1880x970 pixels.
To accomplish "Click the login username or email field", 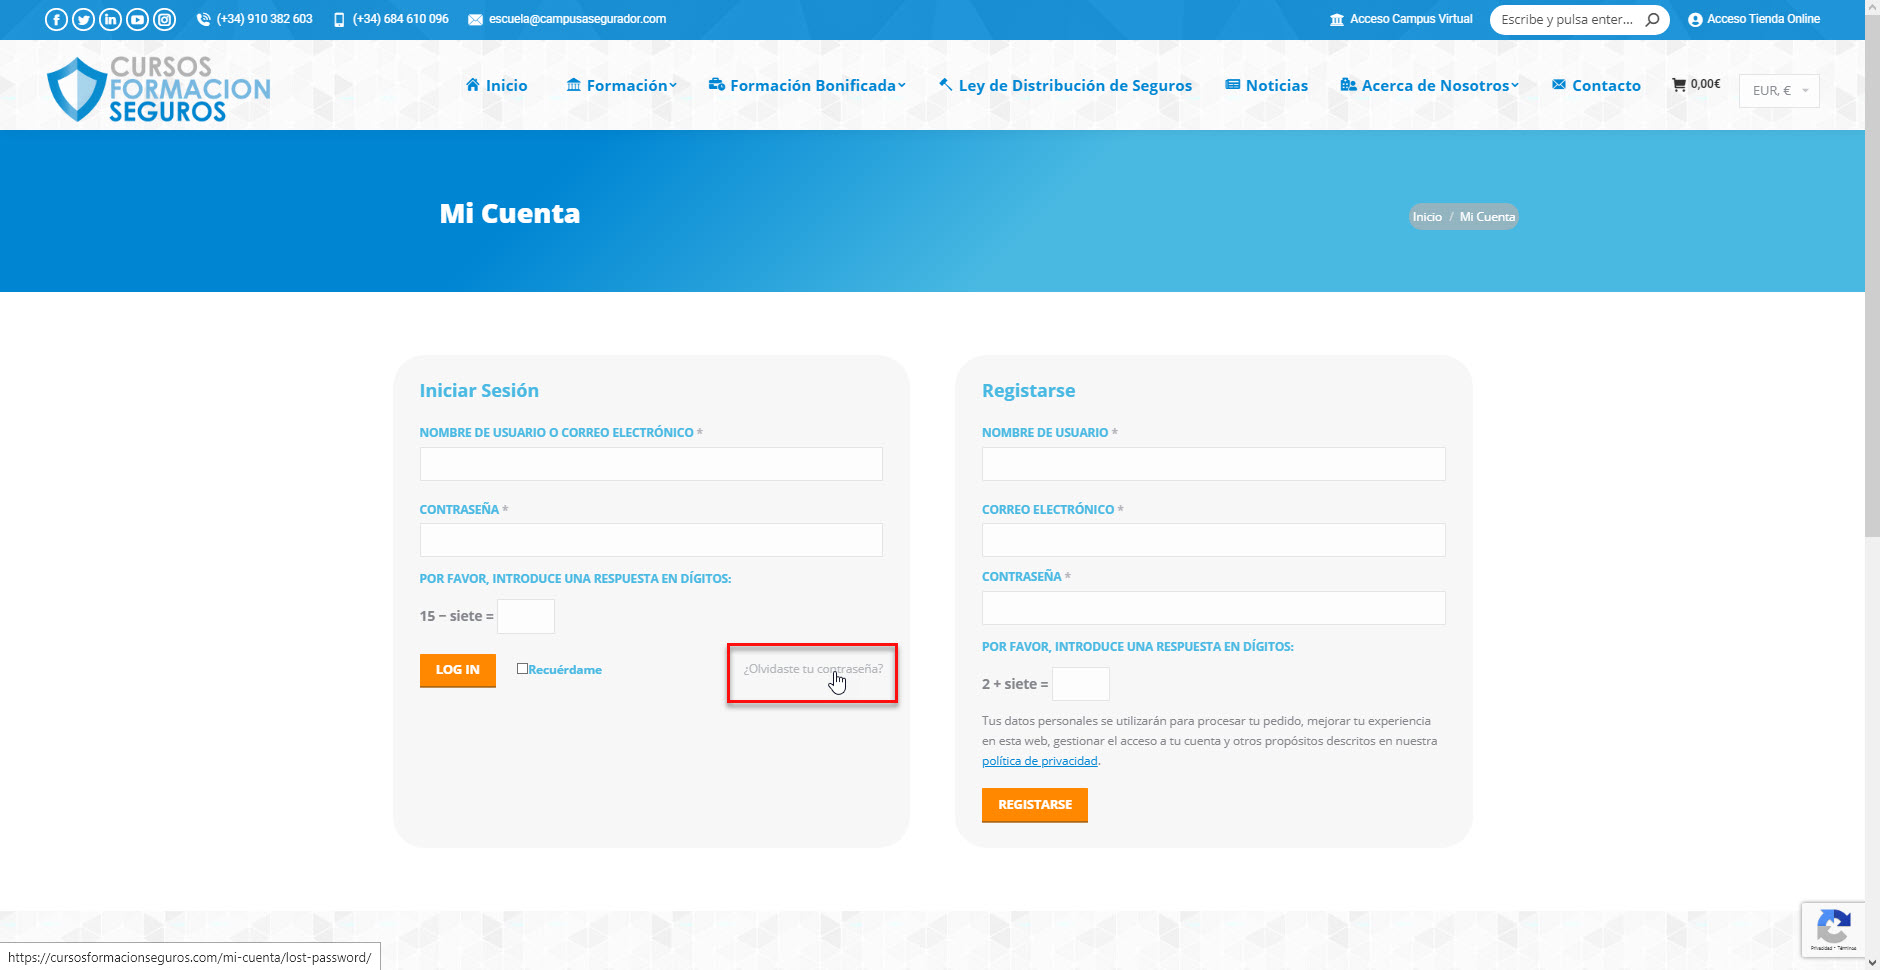I will click(x=651, y=464).
